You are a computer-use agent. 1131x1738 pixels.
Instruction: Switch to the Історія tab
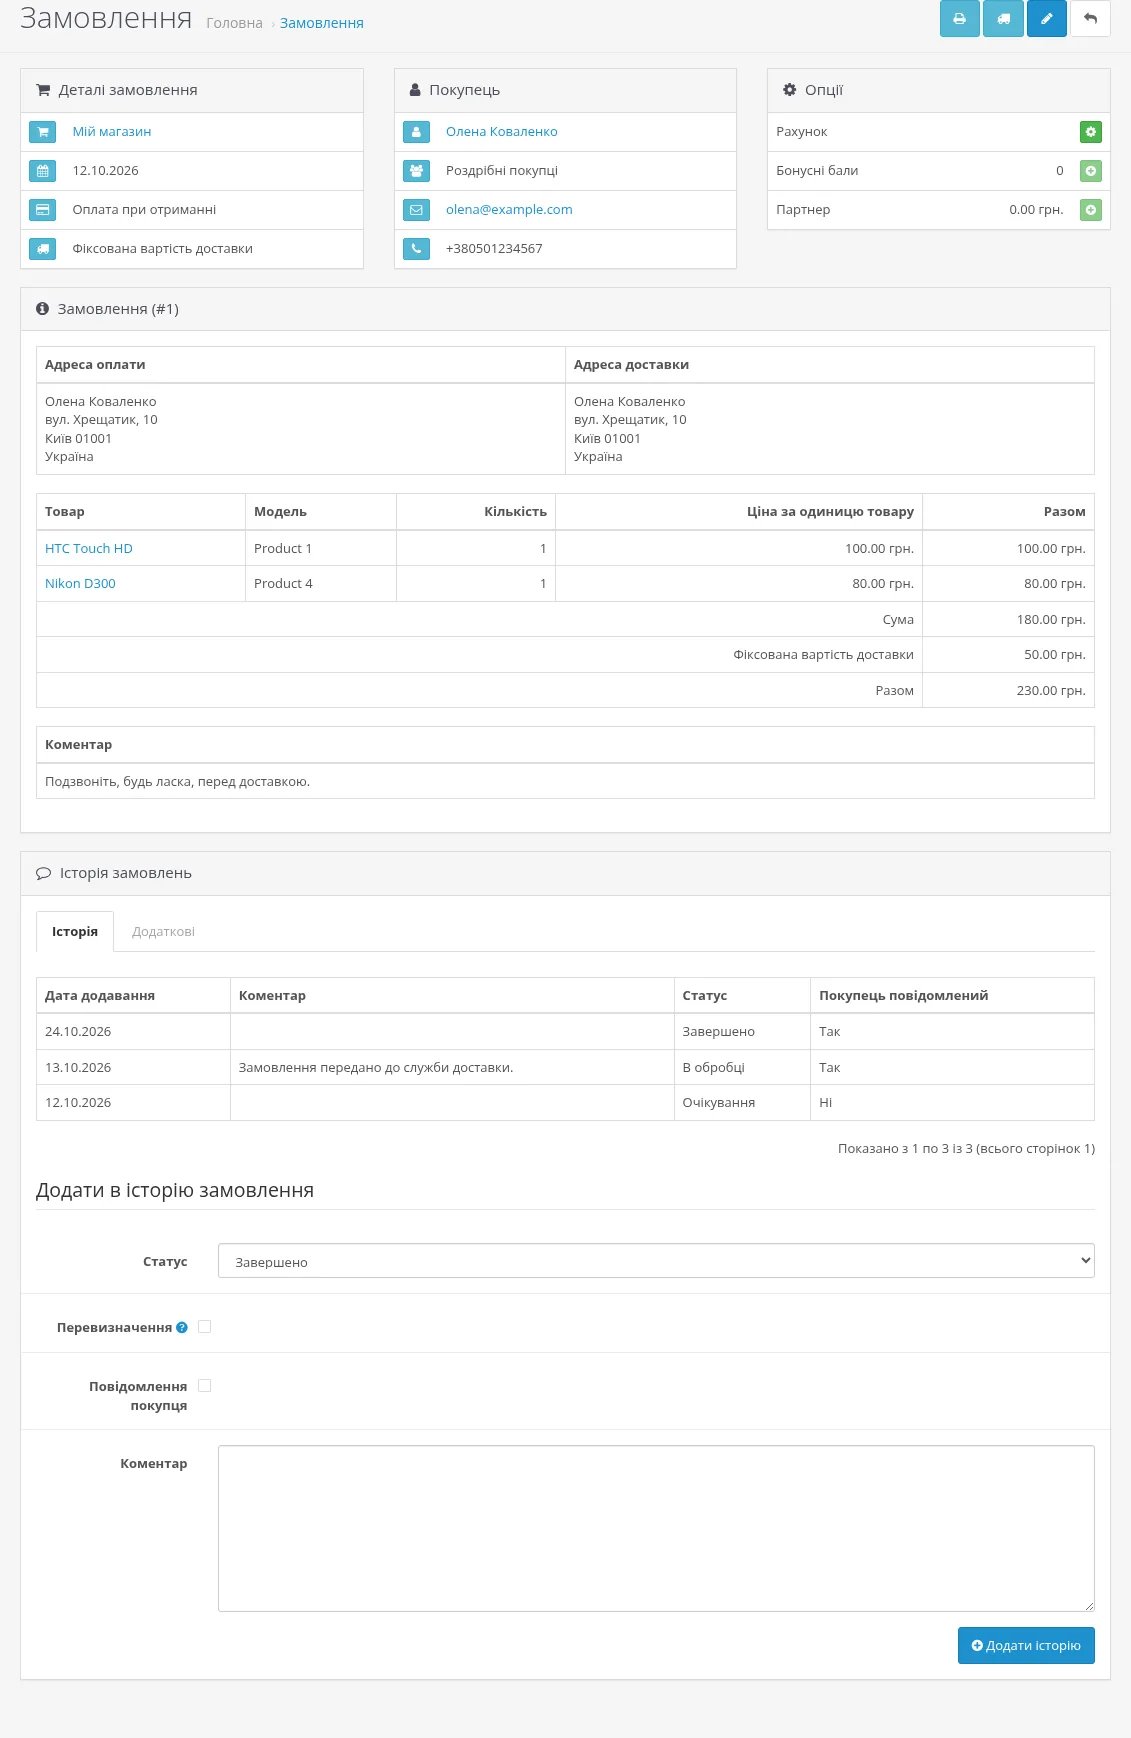[75, 932]
